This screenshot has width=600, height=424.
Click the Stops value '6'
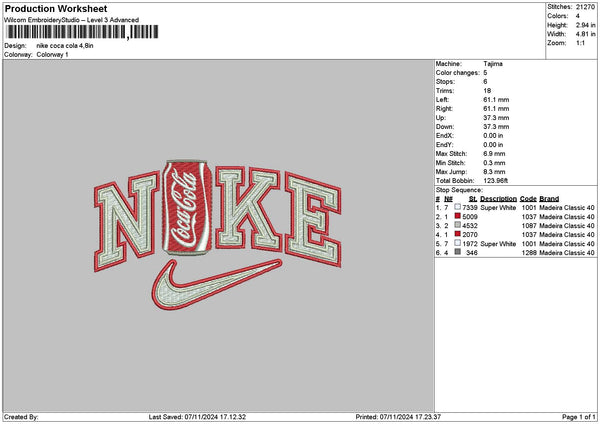pos(485,82)
